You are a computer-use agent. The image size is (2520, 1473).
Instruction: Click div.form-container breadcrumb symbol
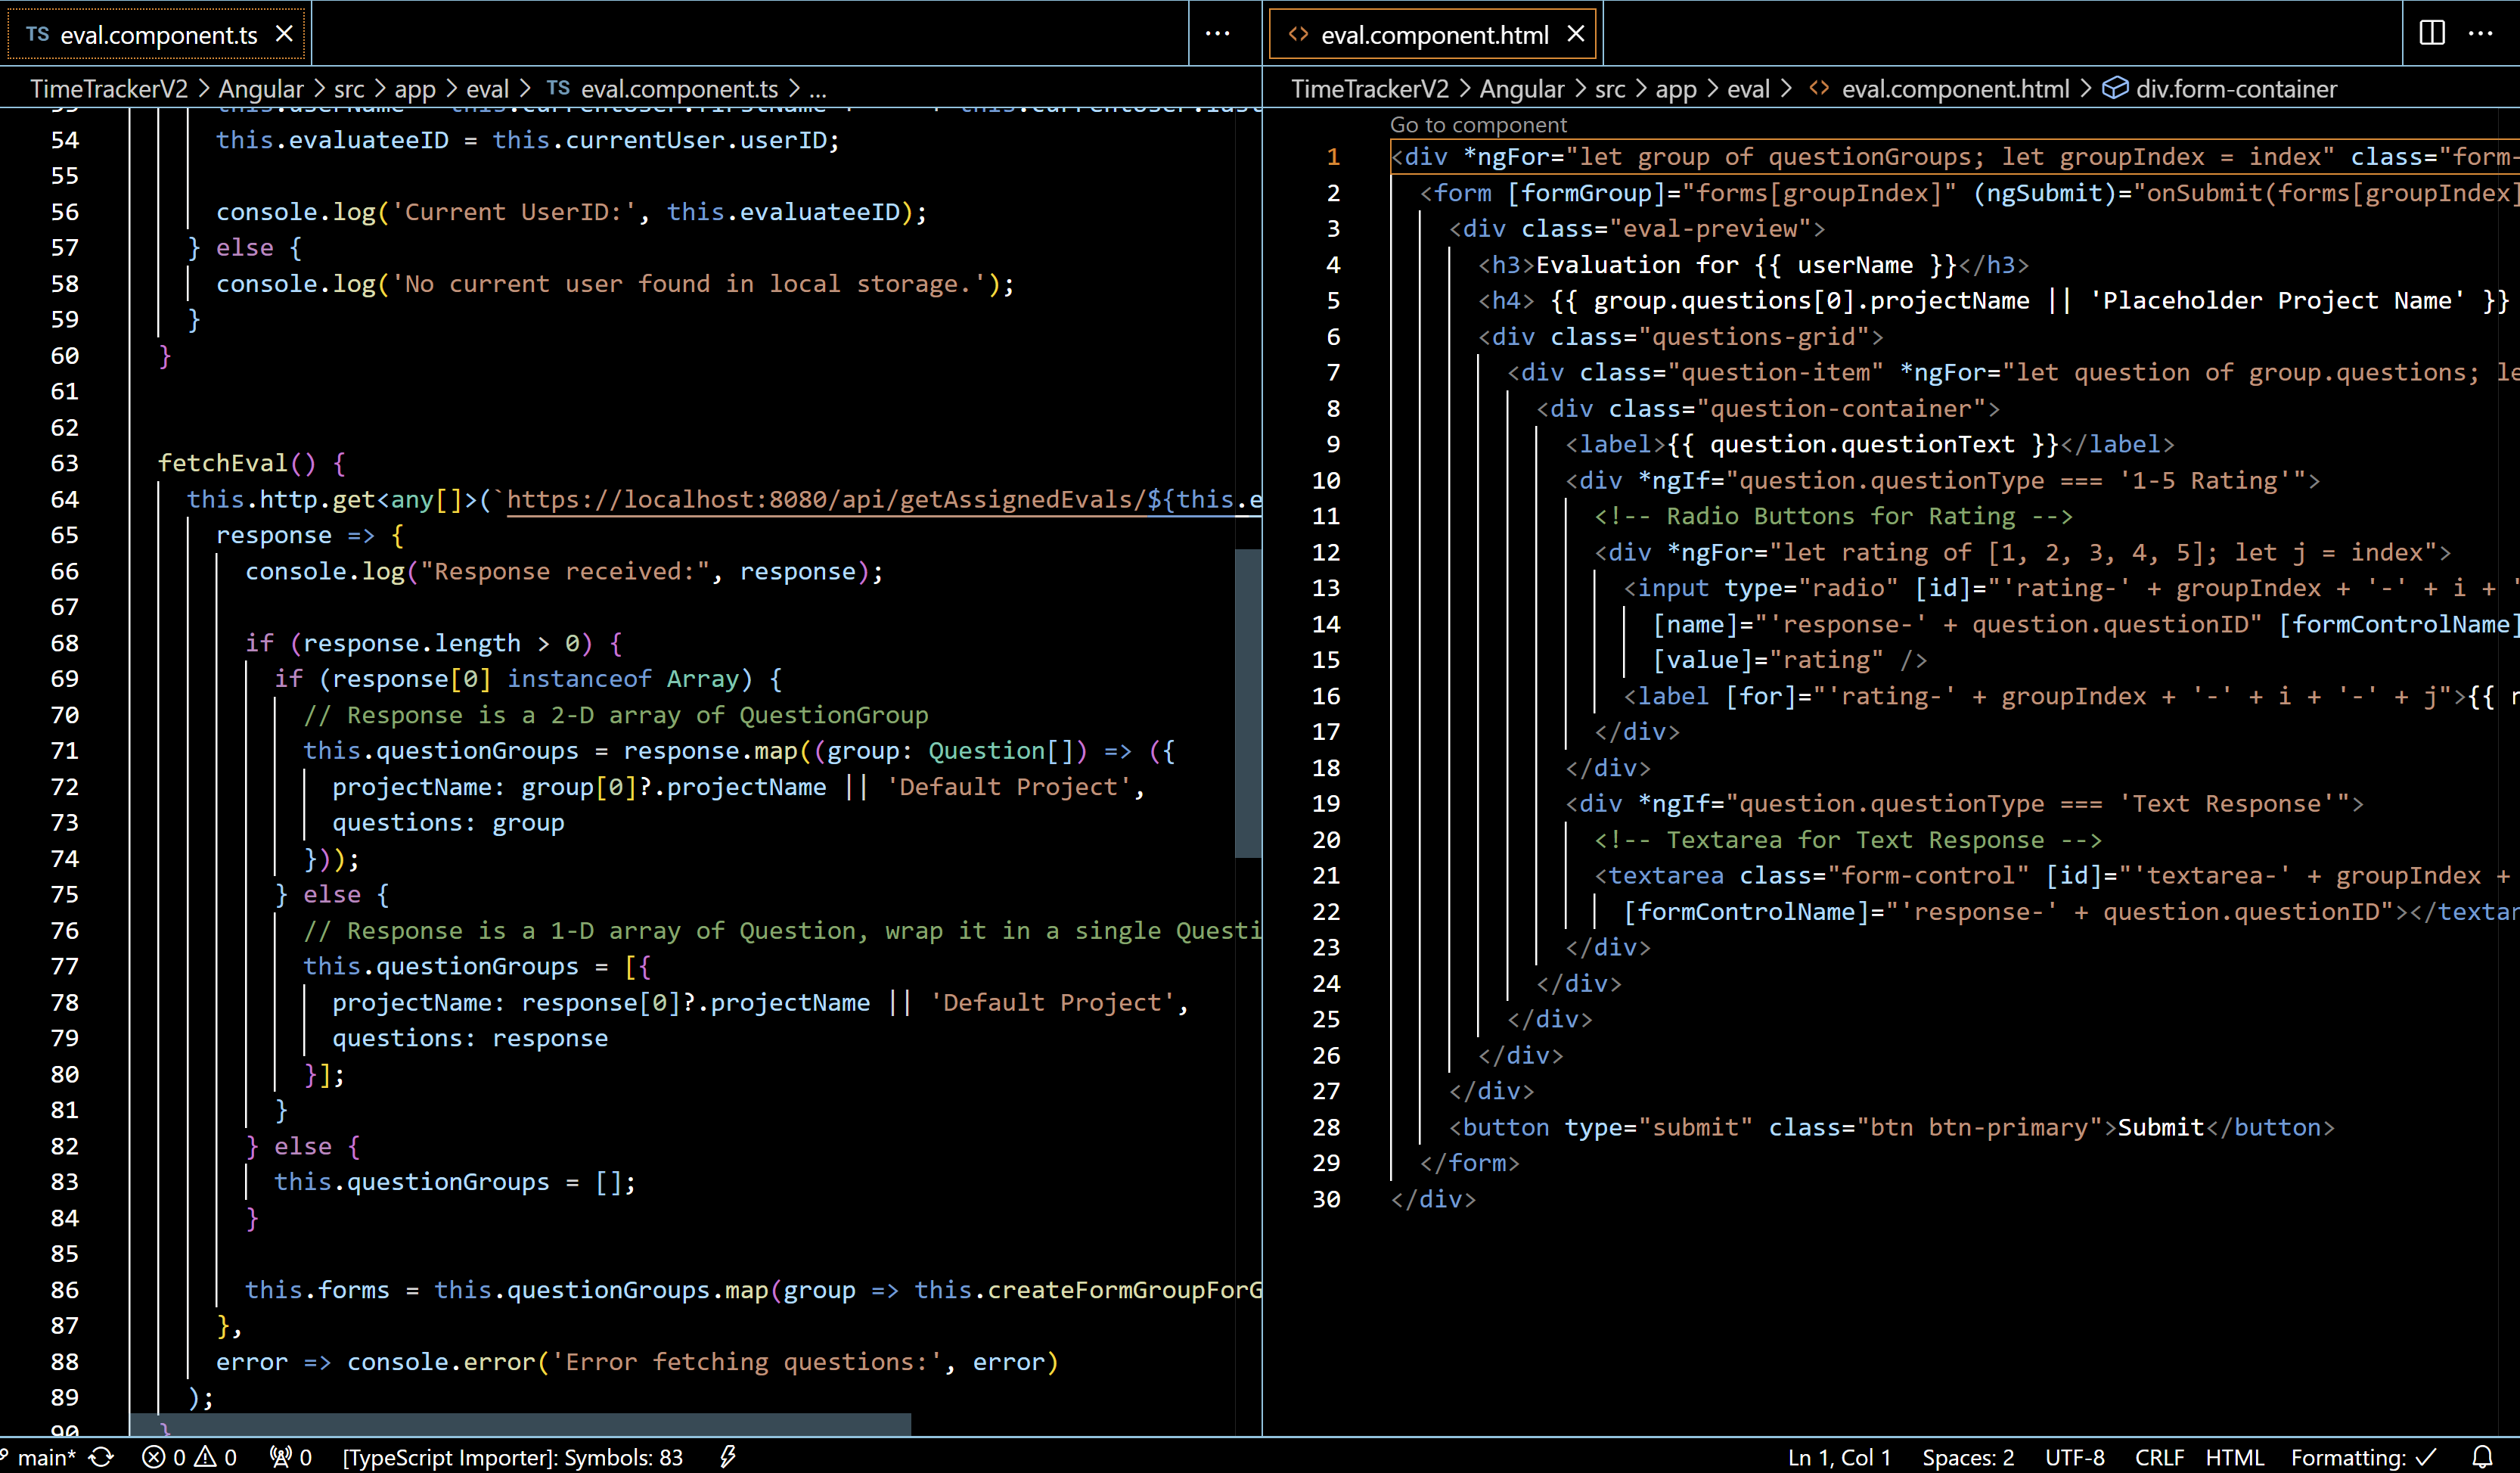point(2236,89)
